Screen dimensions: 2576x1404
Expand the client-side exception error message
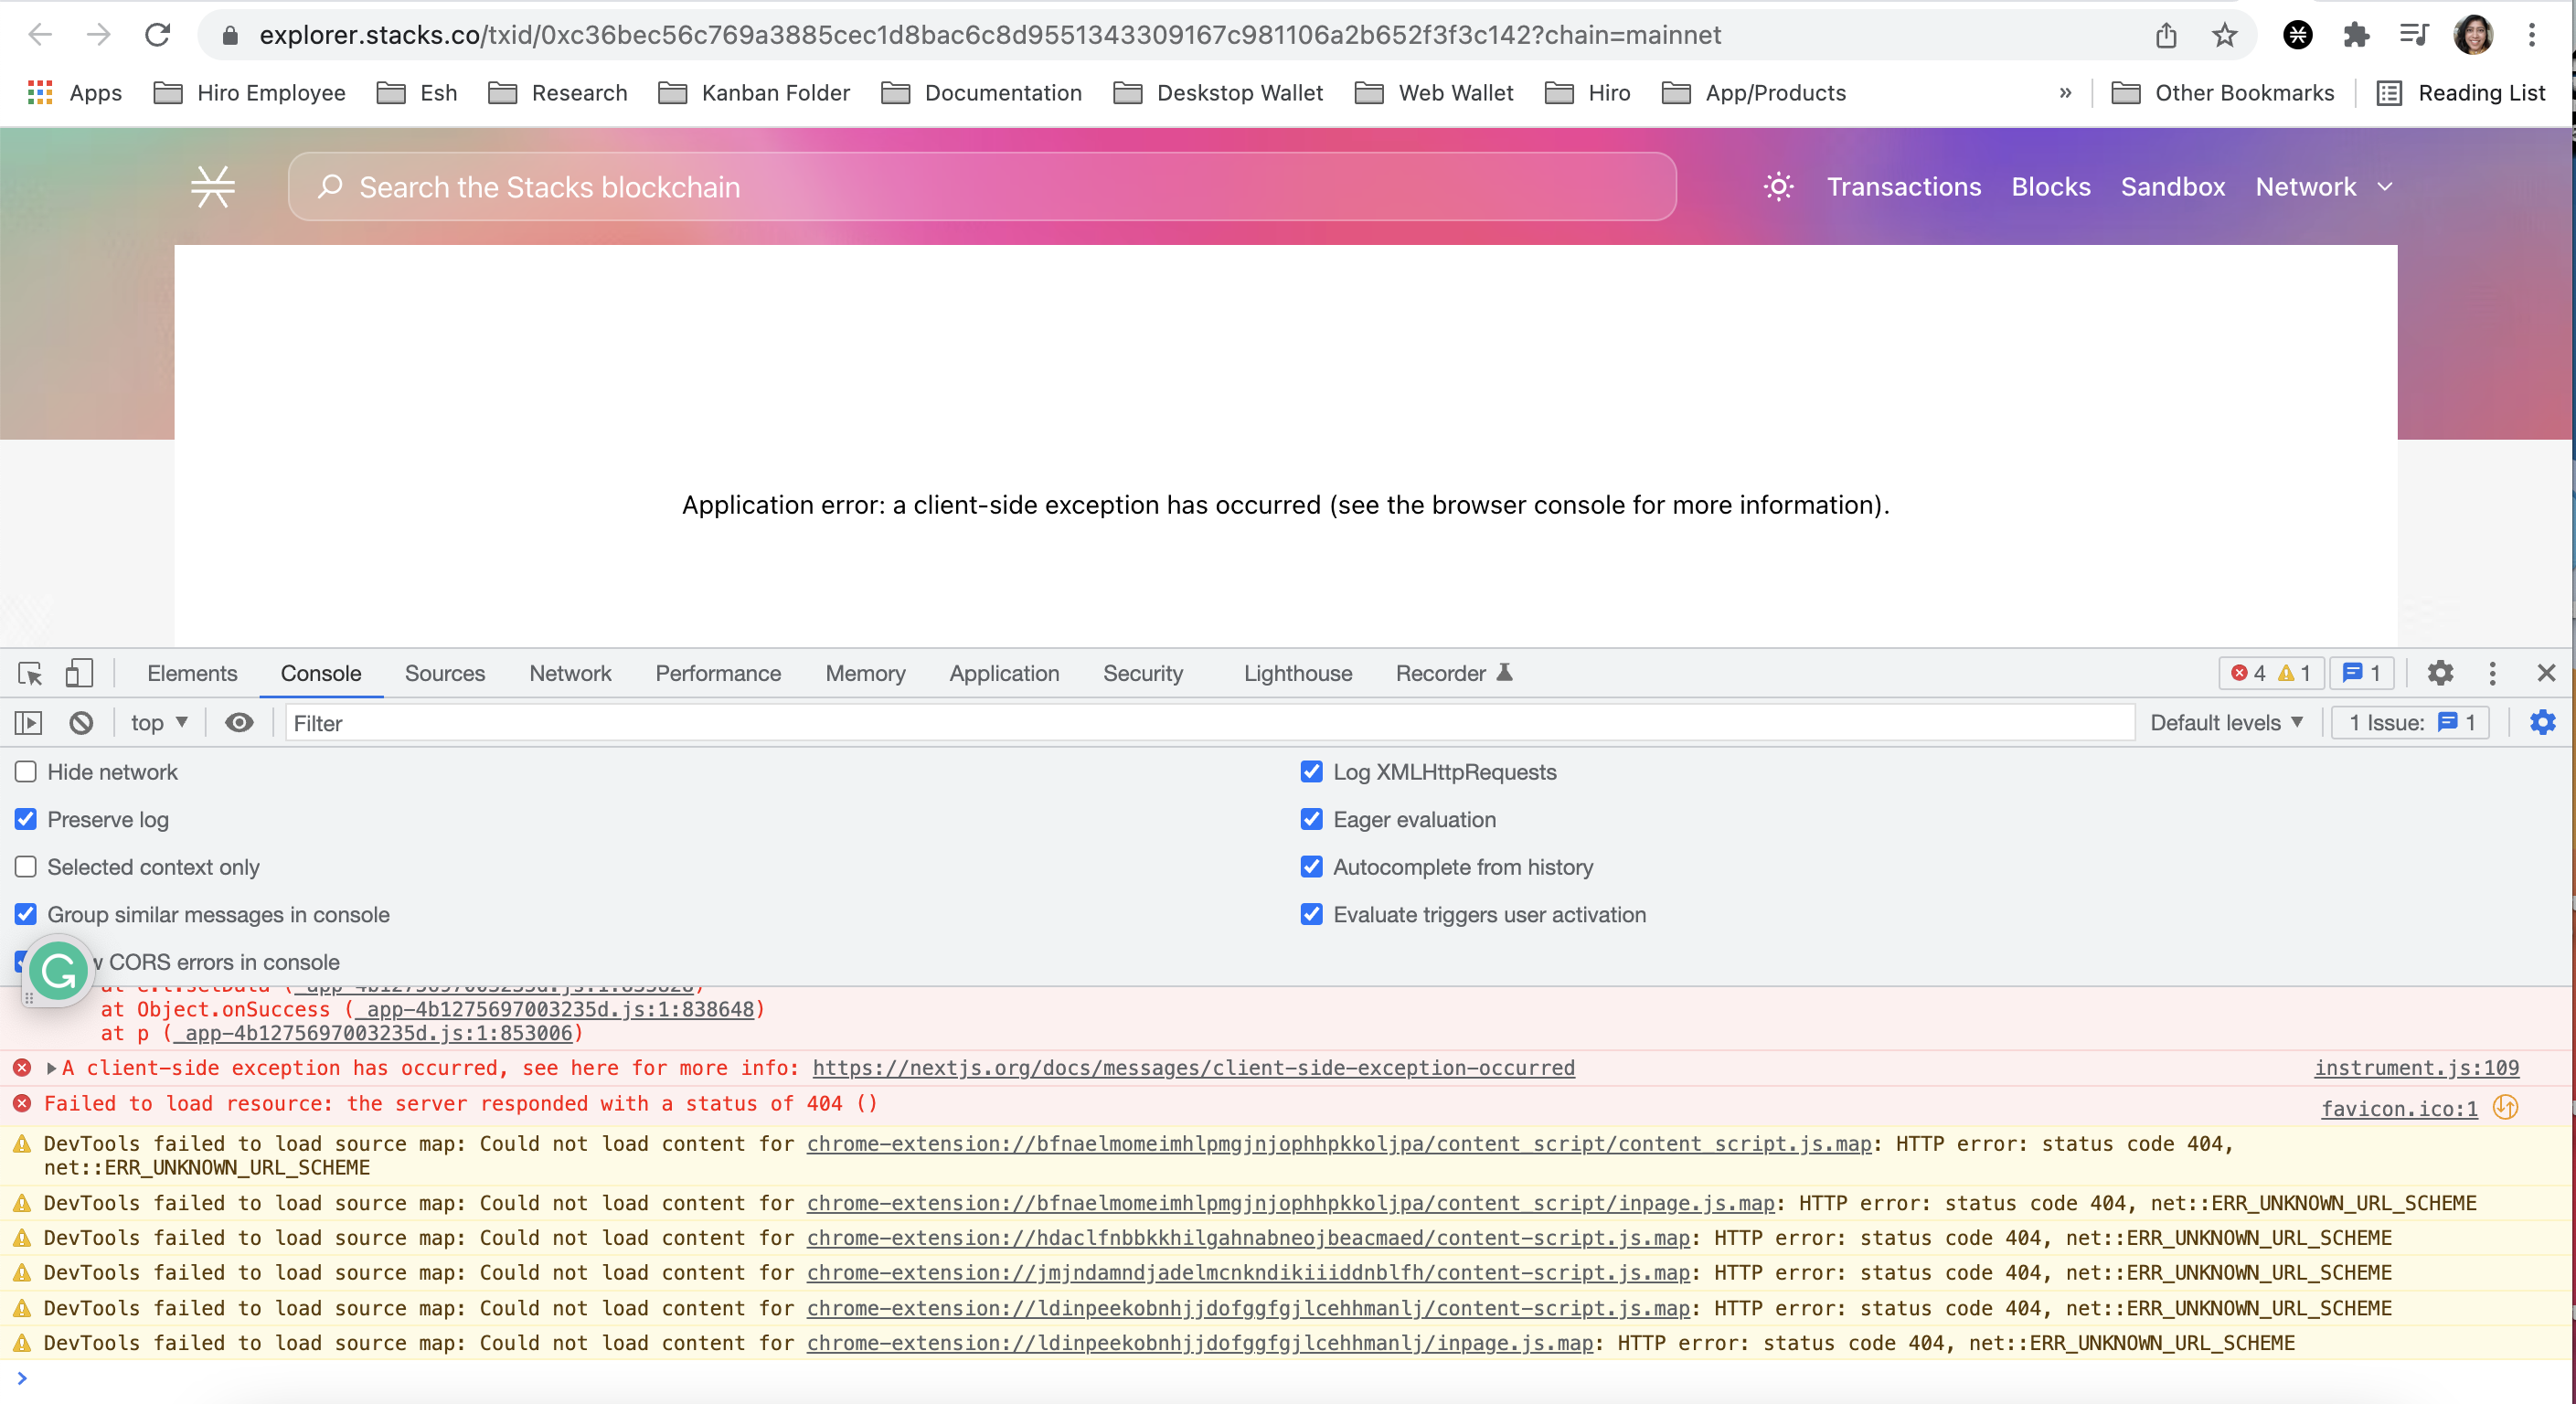pos(51,1068)
